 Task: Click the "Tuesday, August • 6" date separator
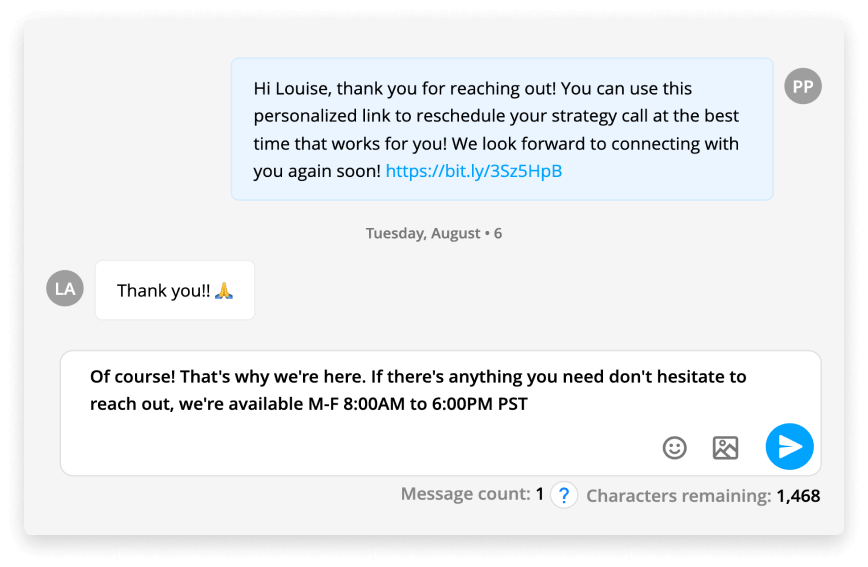pos(433,233)
